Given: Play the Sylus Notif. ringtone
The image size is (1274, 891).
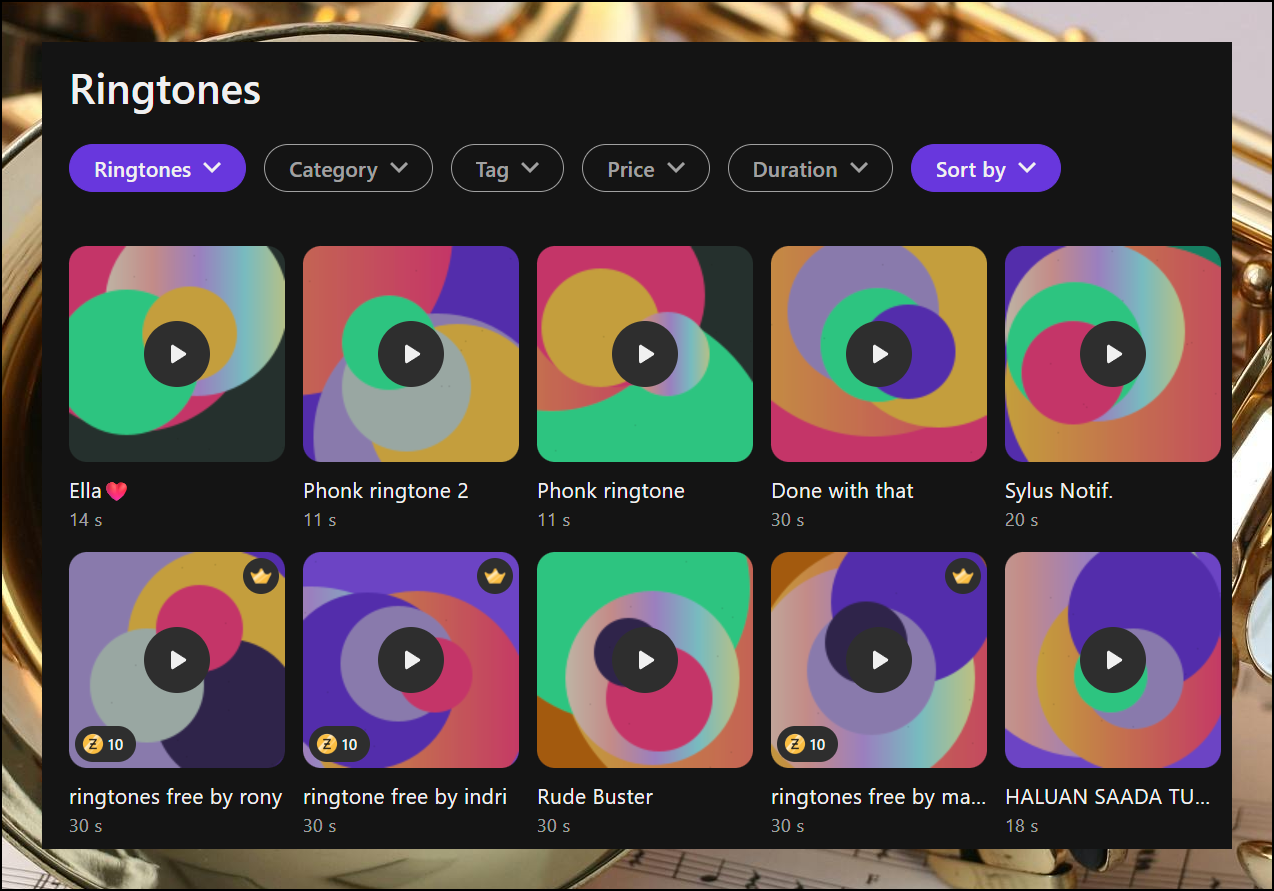Looking at the screenshot, I should [1113, 354].
